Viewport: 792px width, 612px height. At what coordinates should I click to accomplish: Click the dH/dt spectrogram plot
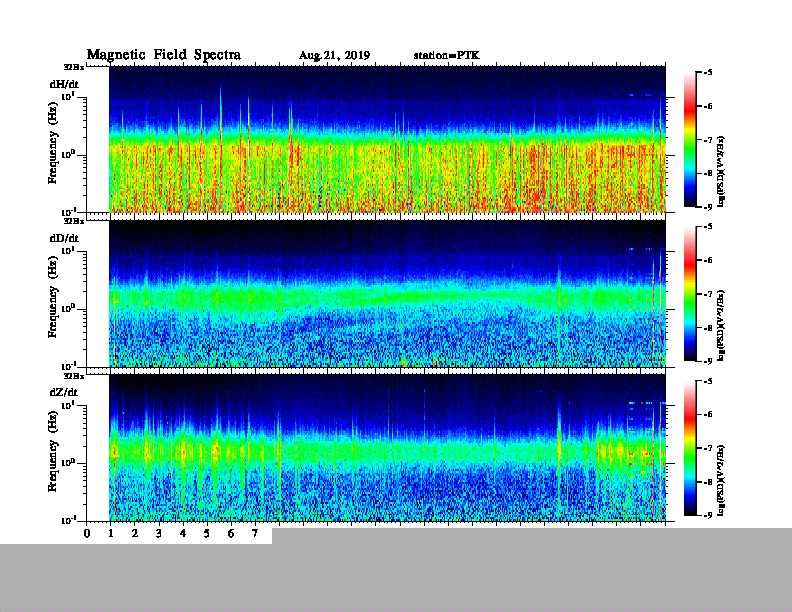pyautogui.click(x=387, y=139)
